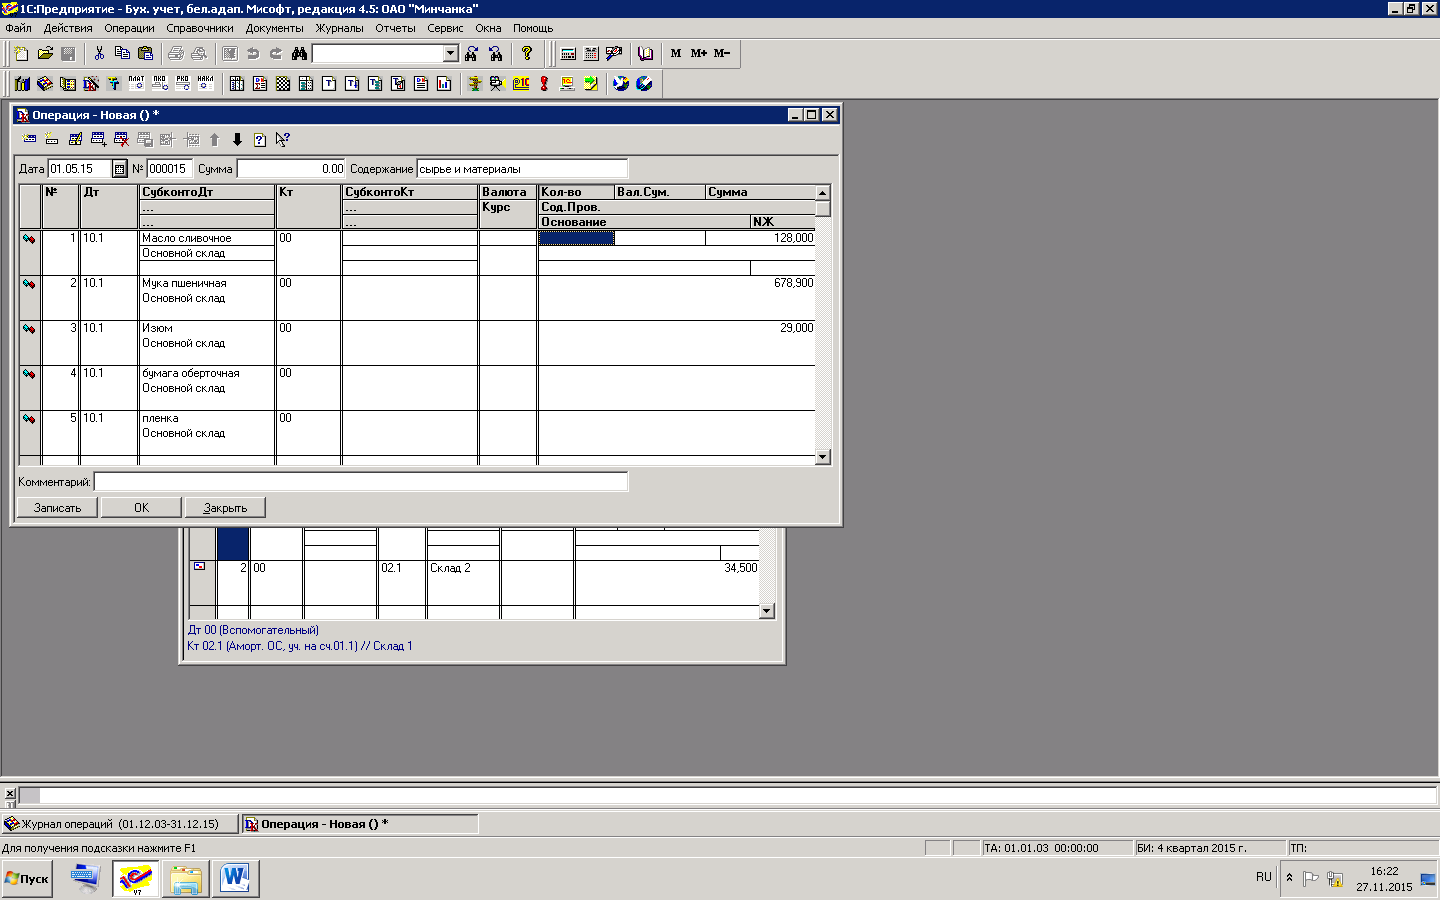Image resolution: width=1440 pixels, height=900 pixels.
Task: Click the yellow question mark Help icon
Action: click(527, 53)
